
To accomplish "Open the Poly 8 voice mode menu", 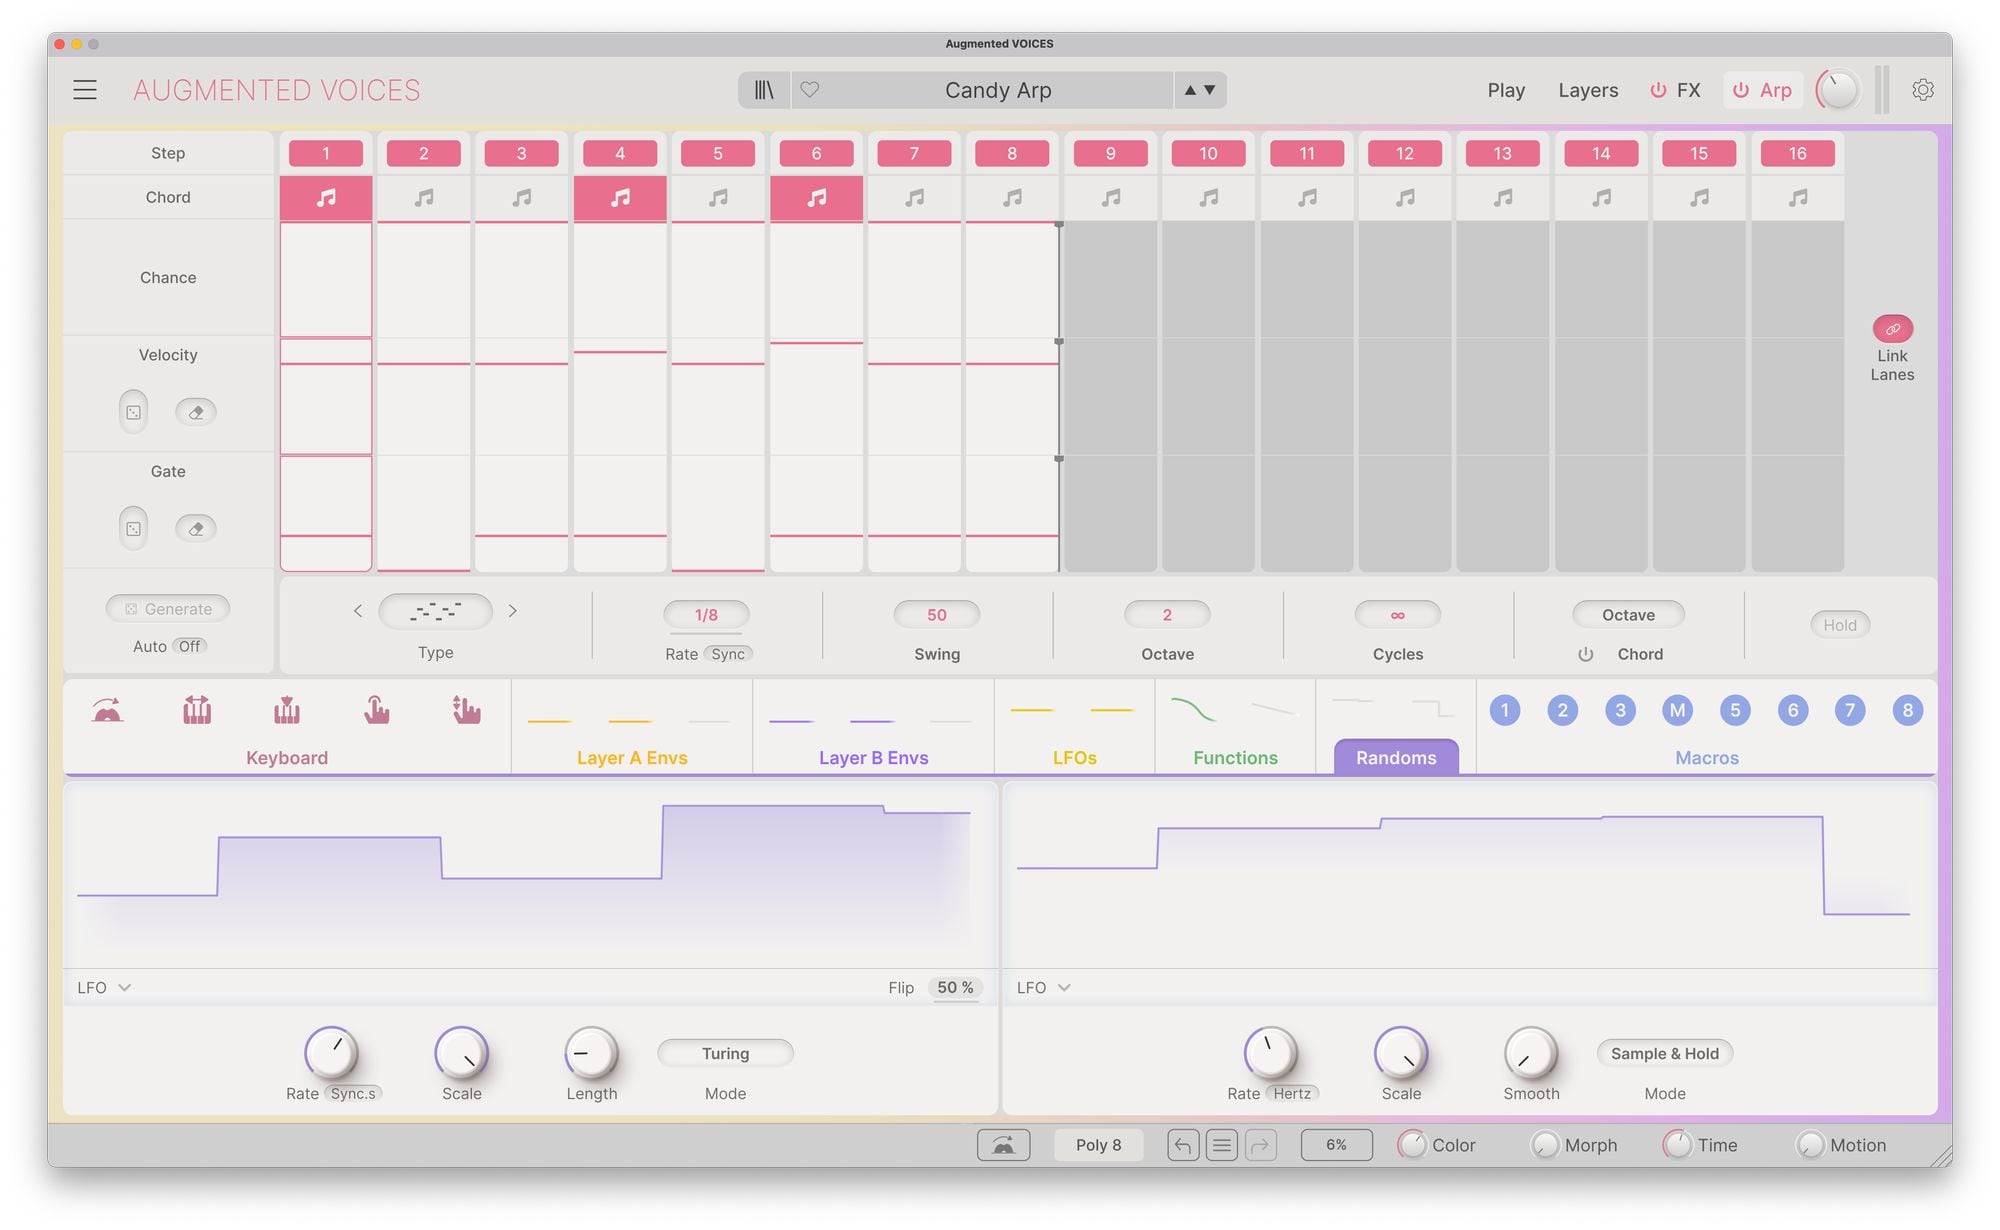I will (x=1098, y=1145).
